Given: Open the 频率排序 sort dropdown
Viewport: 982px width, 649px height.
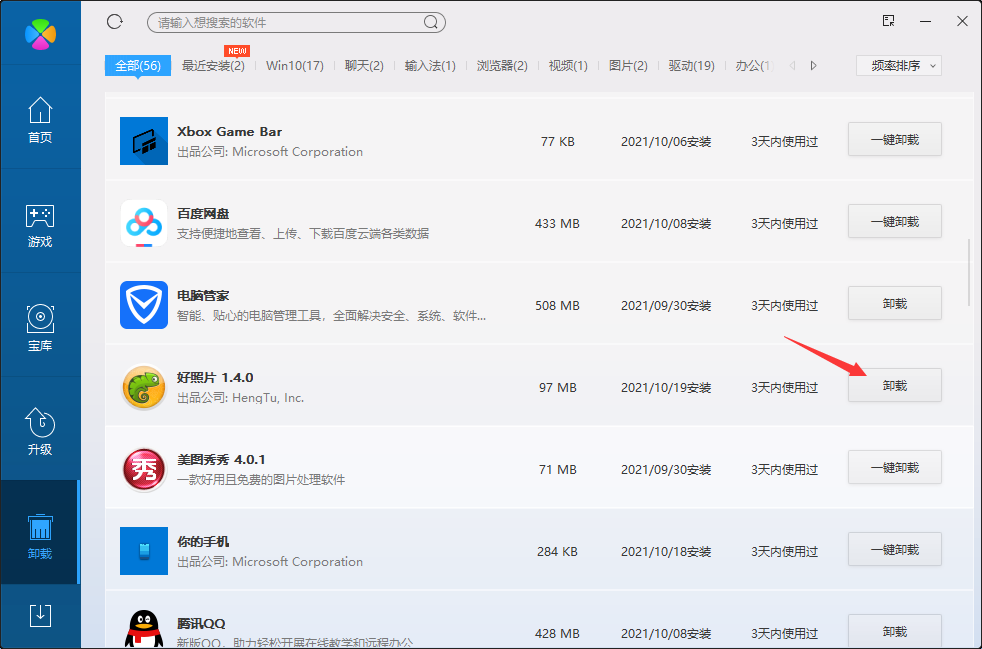Looking at the screenshot, I should (x=899, y=66).
